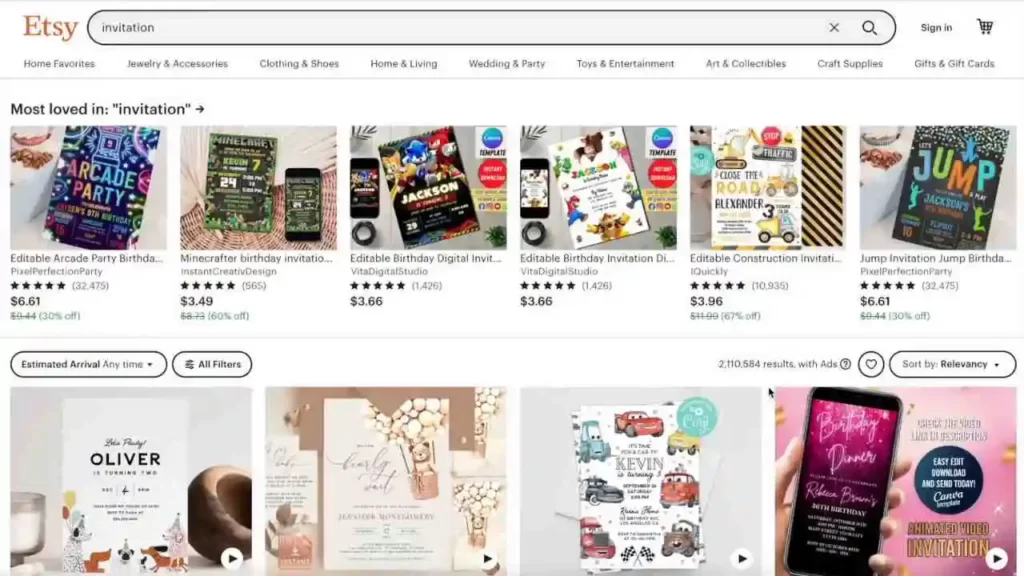Open the Wedding & Party category
This screenshot has width=1024, height=576.
pos(507,63)
